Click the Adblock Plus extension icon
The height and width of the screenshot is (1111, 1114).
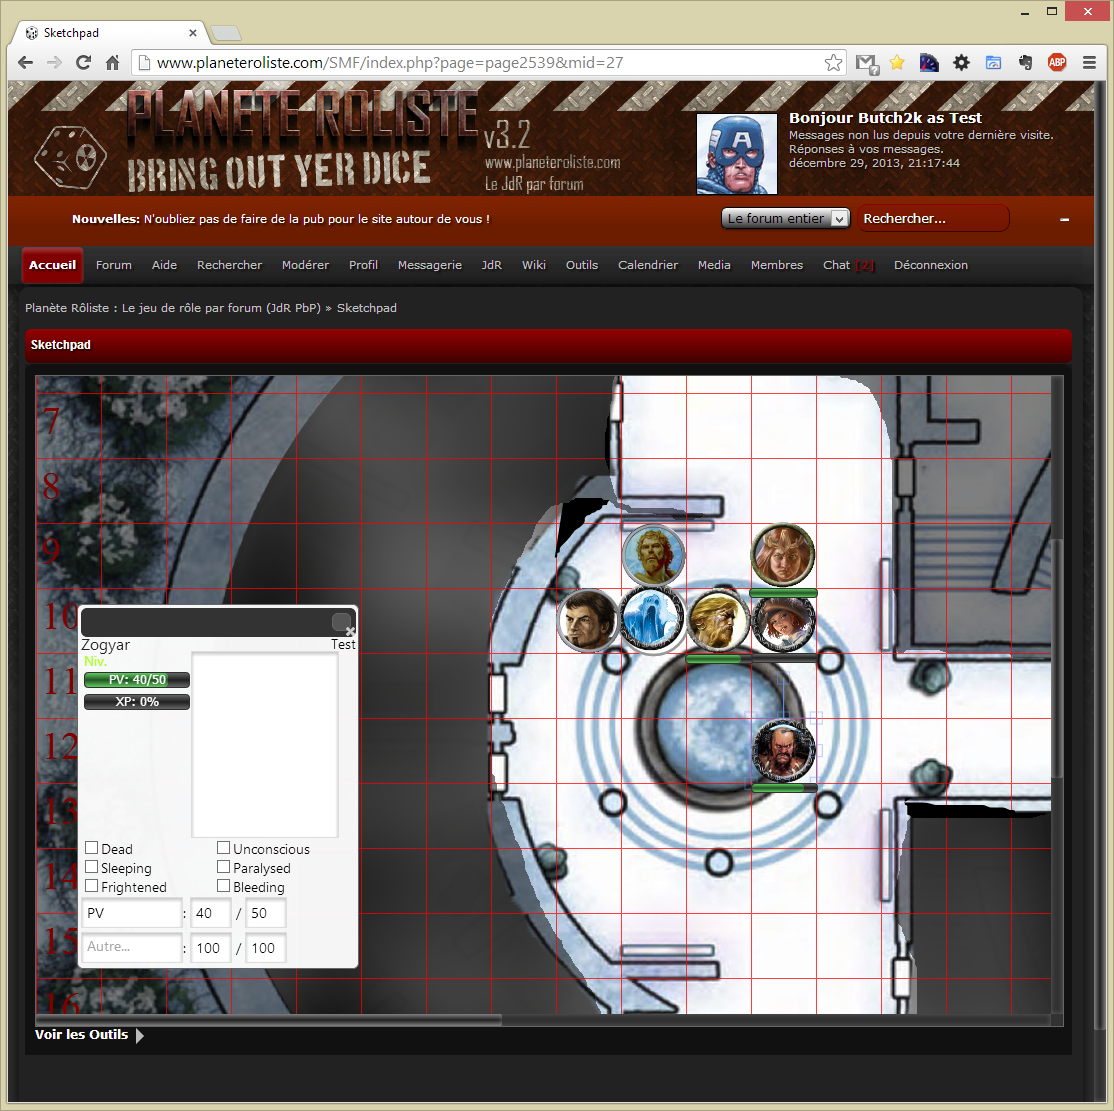tap(1056, 63)
